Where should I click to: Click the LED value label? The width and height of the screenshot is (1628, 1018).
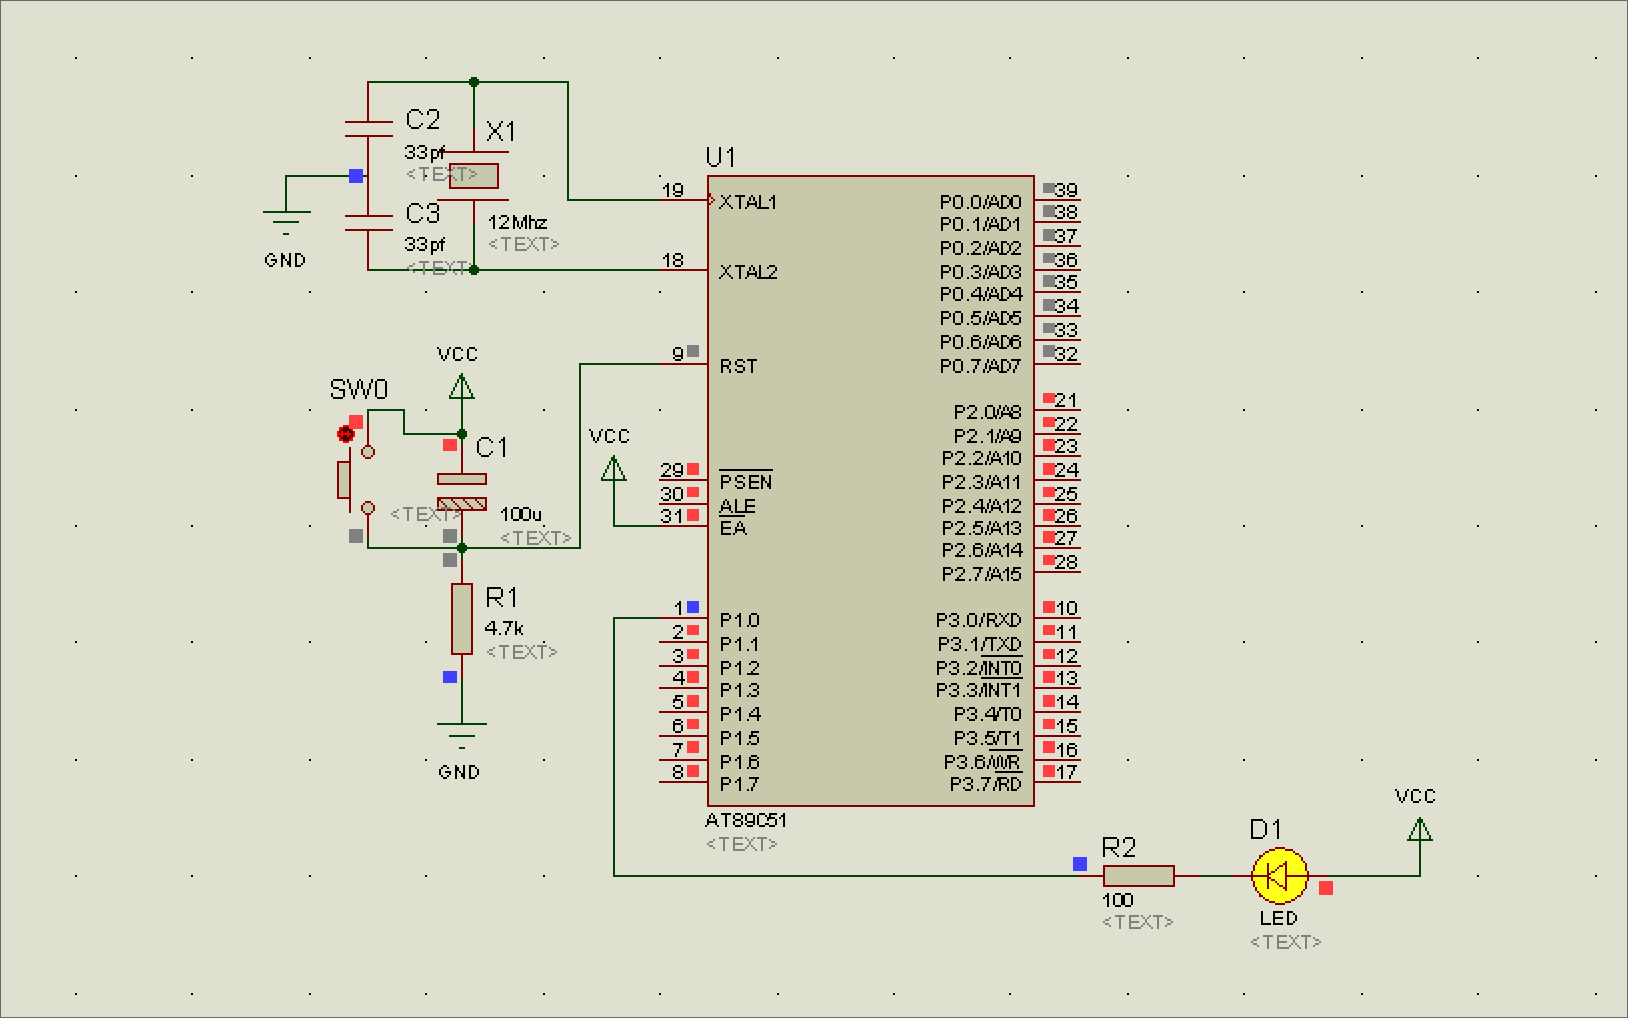(x=1279, y=918)
